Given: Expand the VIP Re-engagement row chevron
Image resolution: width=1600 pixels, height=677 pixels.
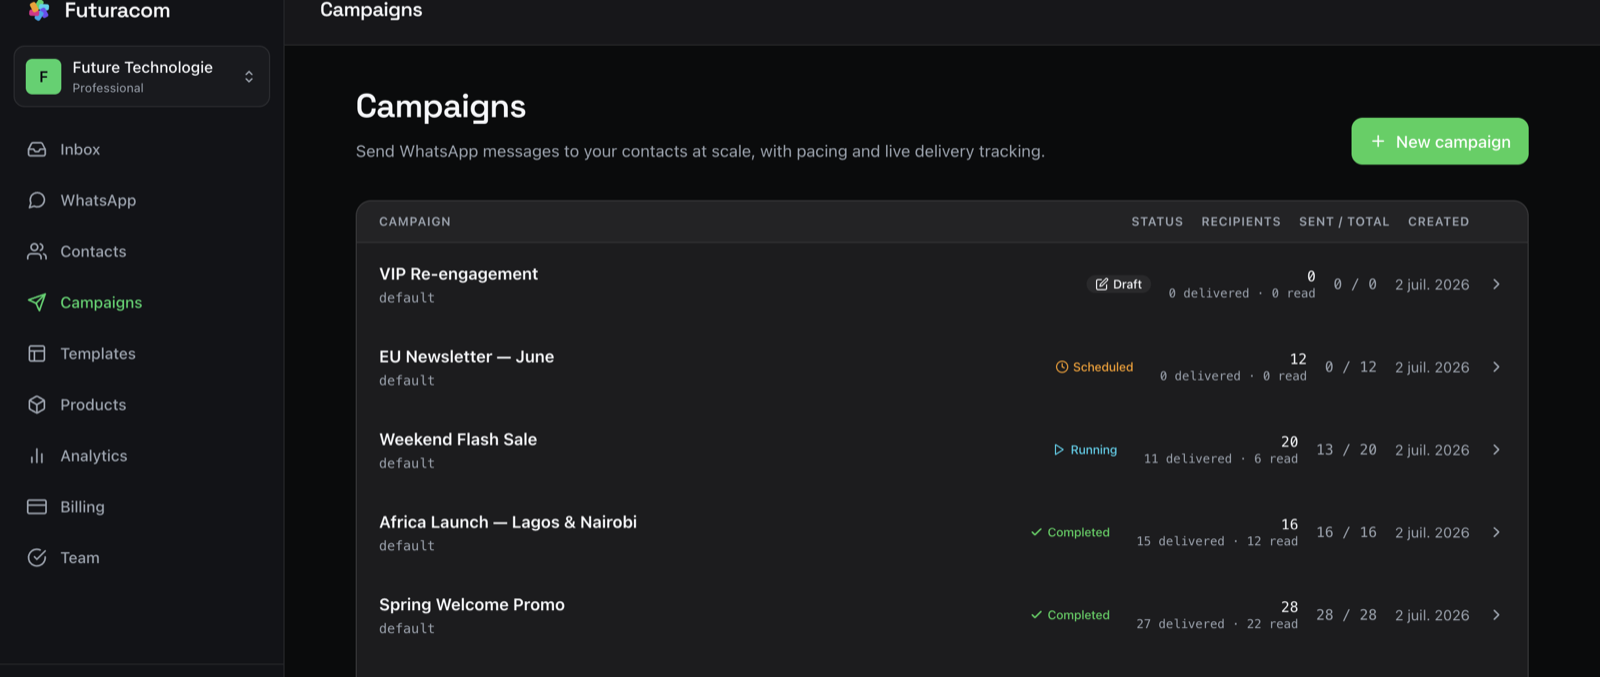Looking at the screenshot, I should click(x=1496, y=284).
